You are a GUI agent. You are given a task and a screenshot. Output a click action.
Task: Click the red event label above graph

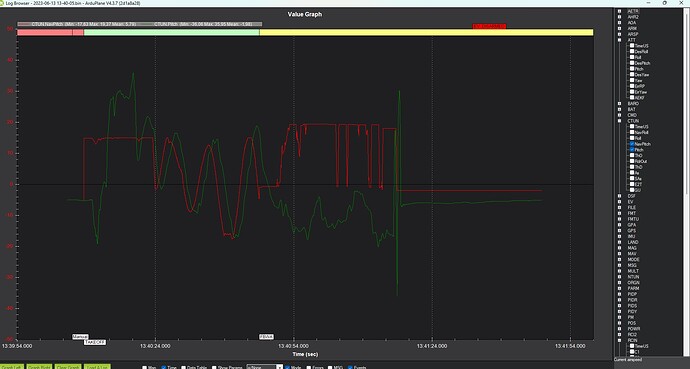point(489,26)
